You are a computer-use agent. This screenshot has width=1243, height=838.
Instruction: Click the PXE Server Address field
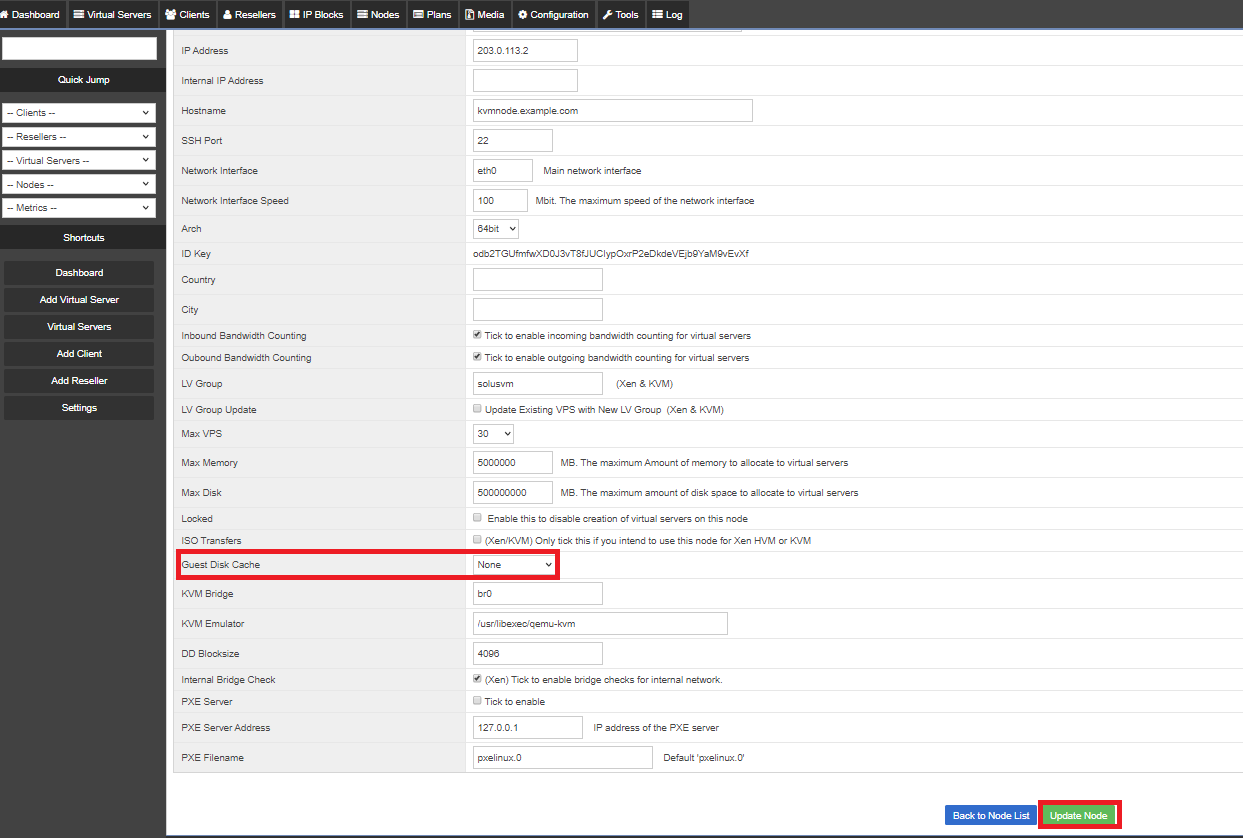pyautogui.click(x=528, y=728)
